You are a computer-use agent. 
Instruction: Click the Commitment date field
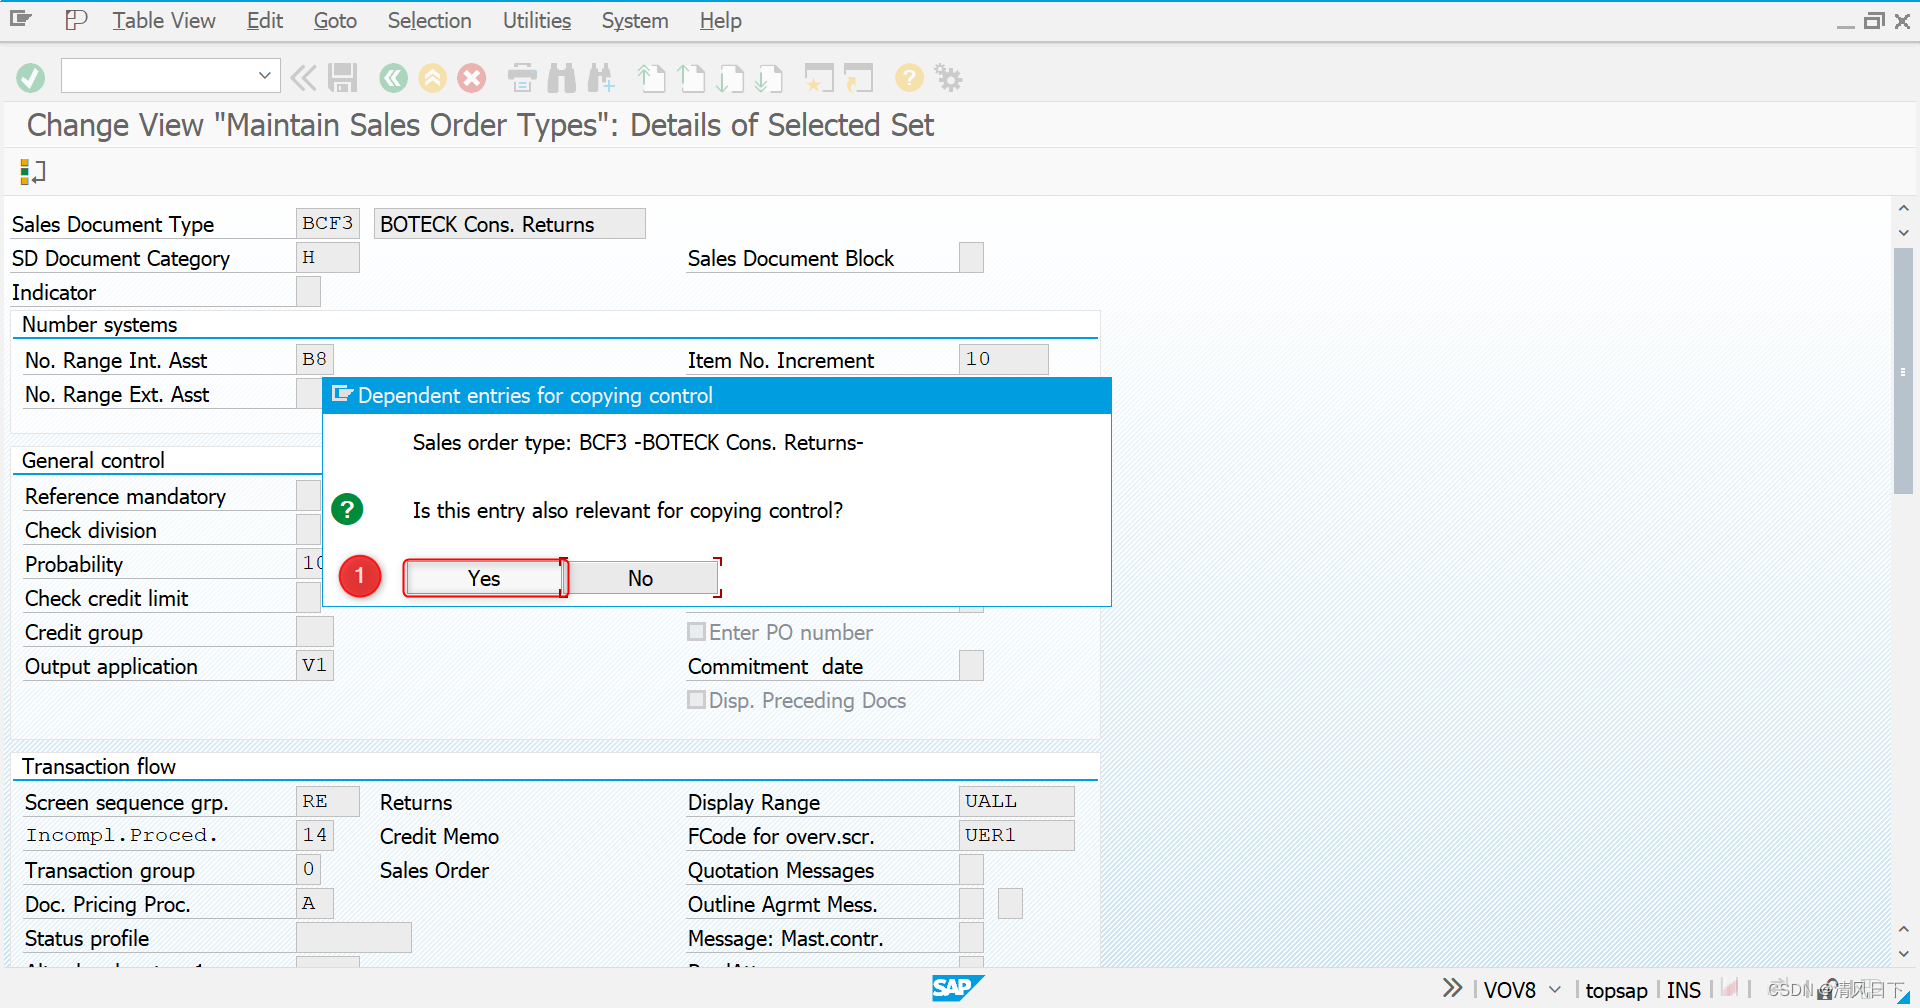971,666
